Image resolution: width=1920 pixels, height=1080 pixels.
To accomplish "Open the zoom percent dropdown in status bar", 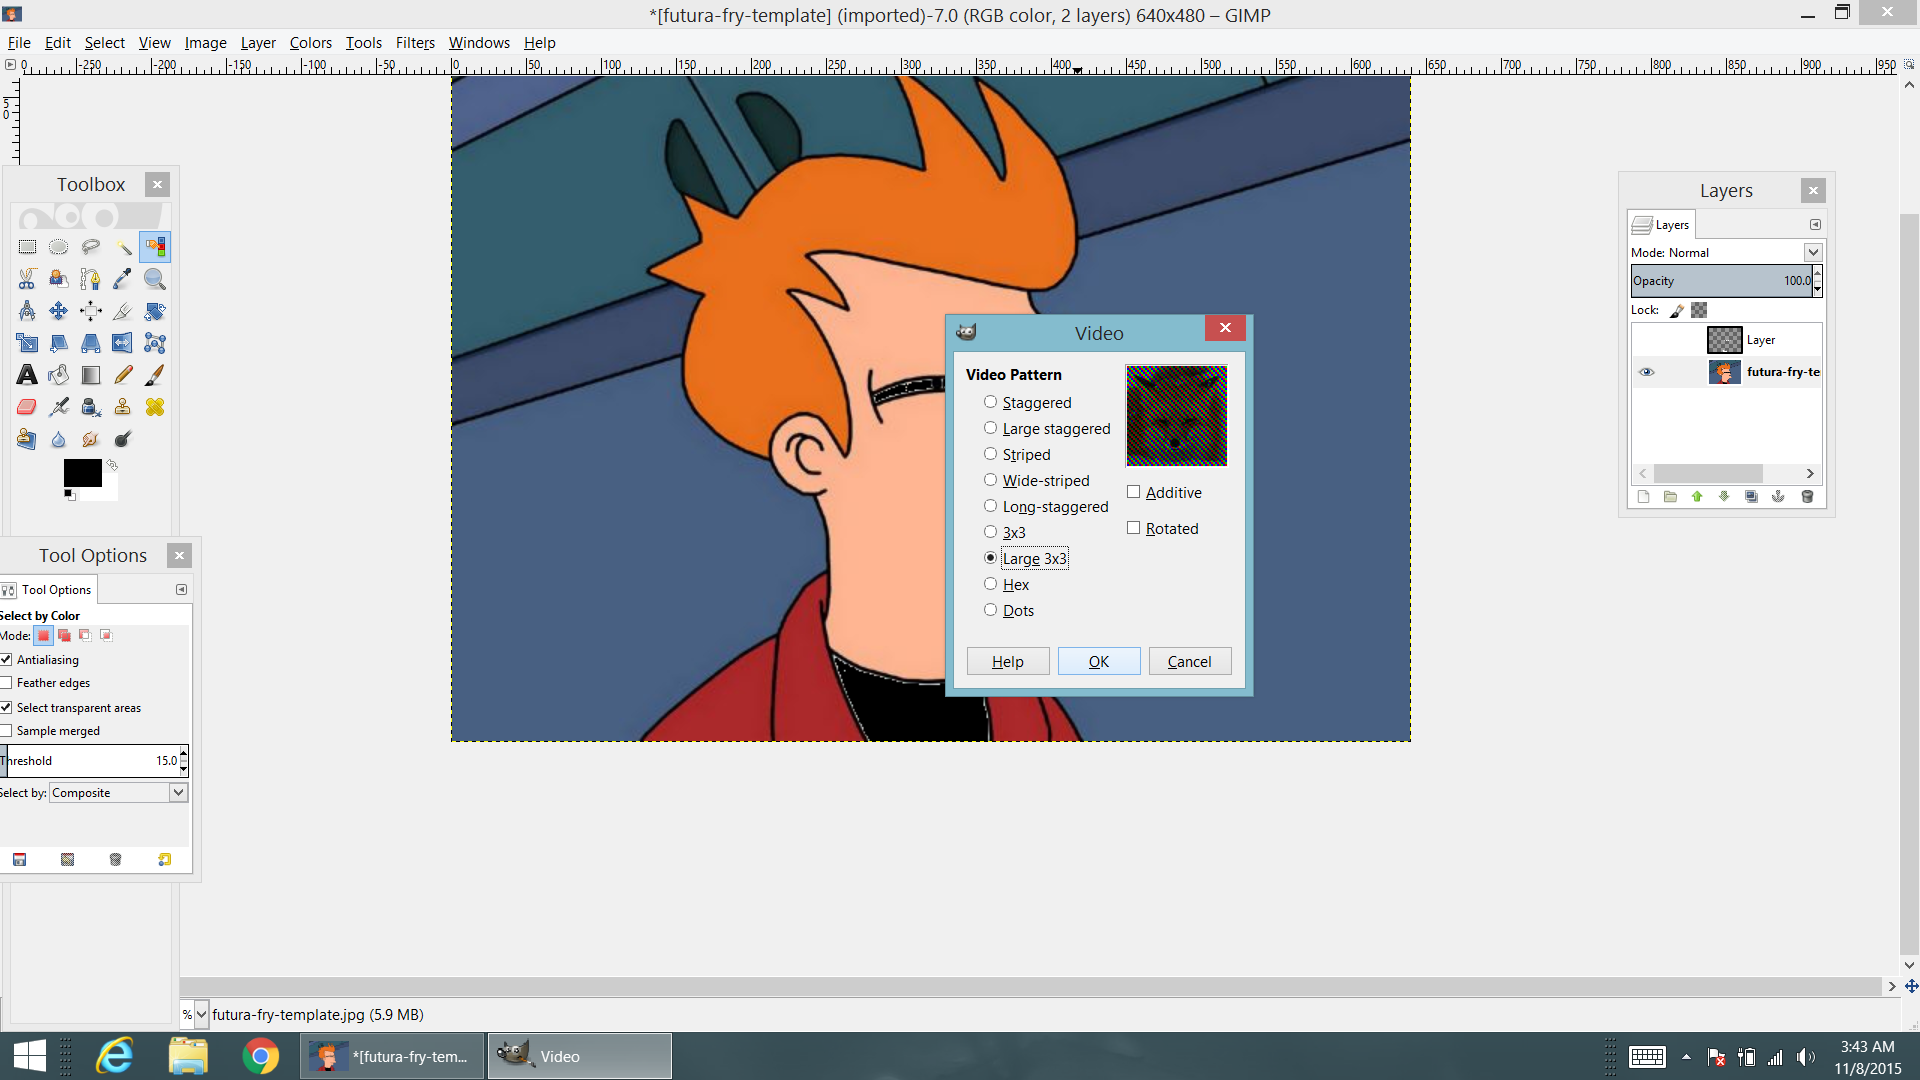I will click(201, 1014).
